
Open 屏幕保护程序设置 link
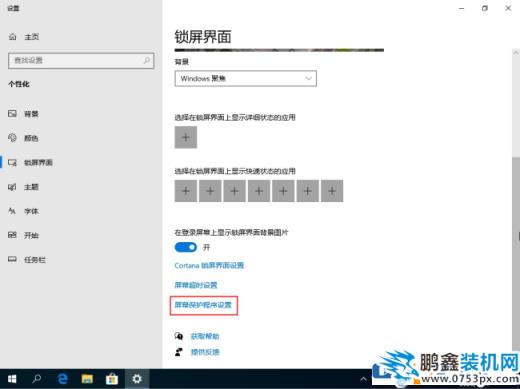pos(203,305)
